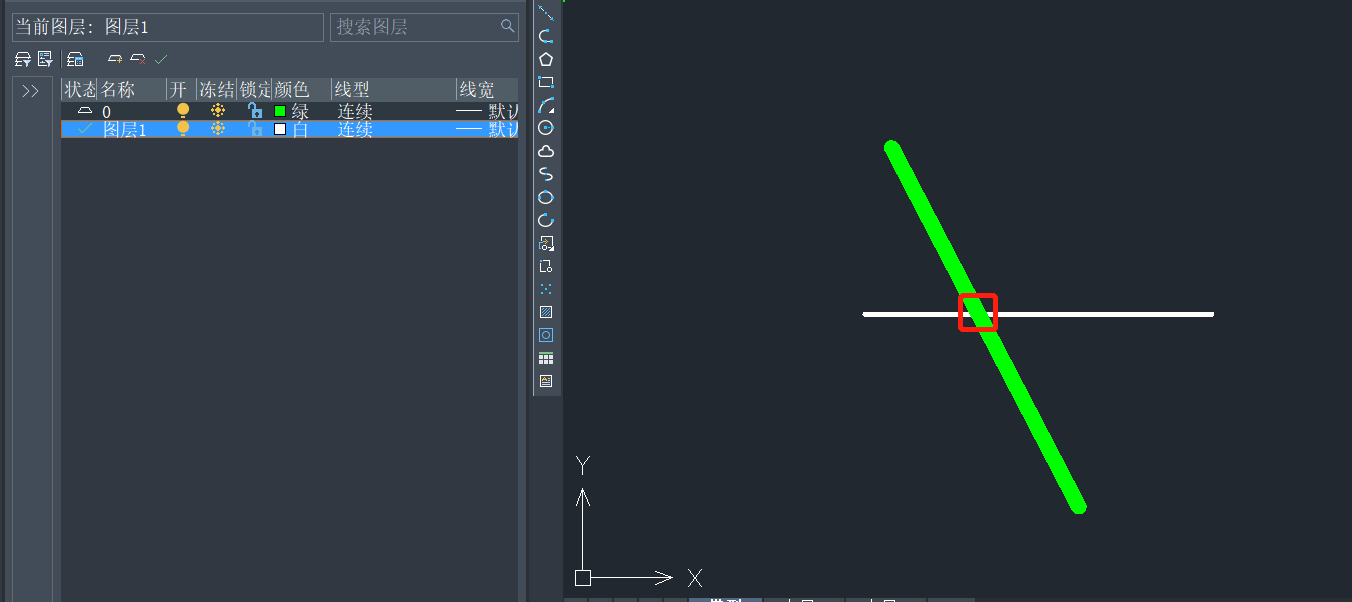
Task: Select the Polygon tool
Action: tap(546, 59)
